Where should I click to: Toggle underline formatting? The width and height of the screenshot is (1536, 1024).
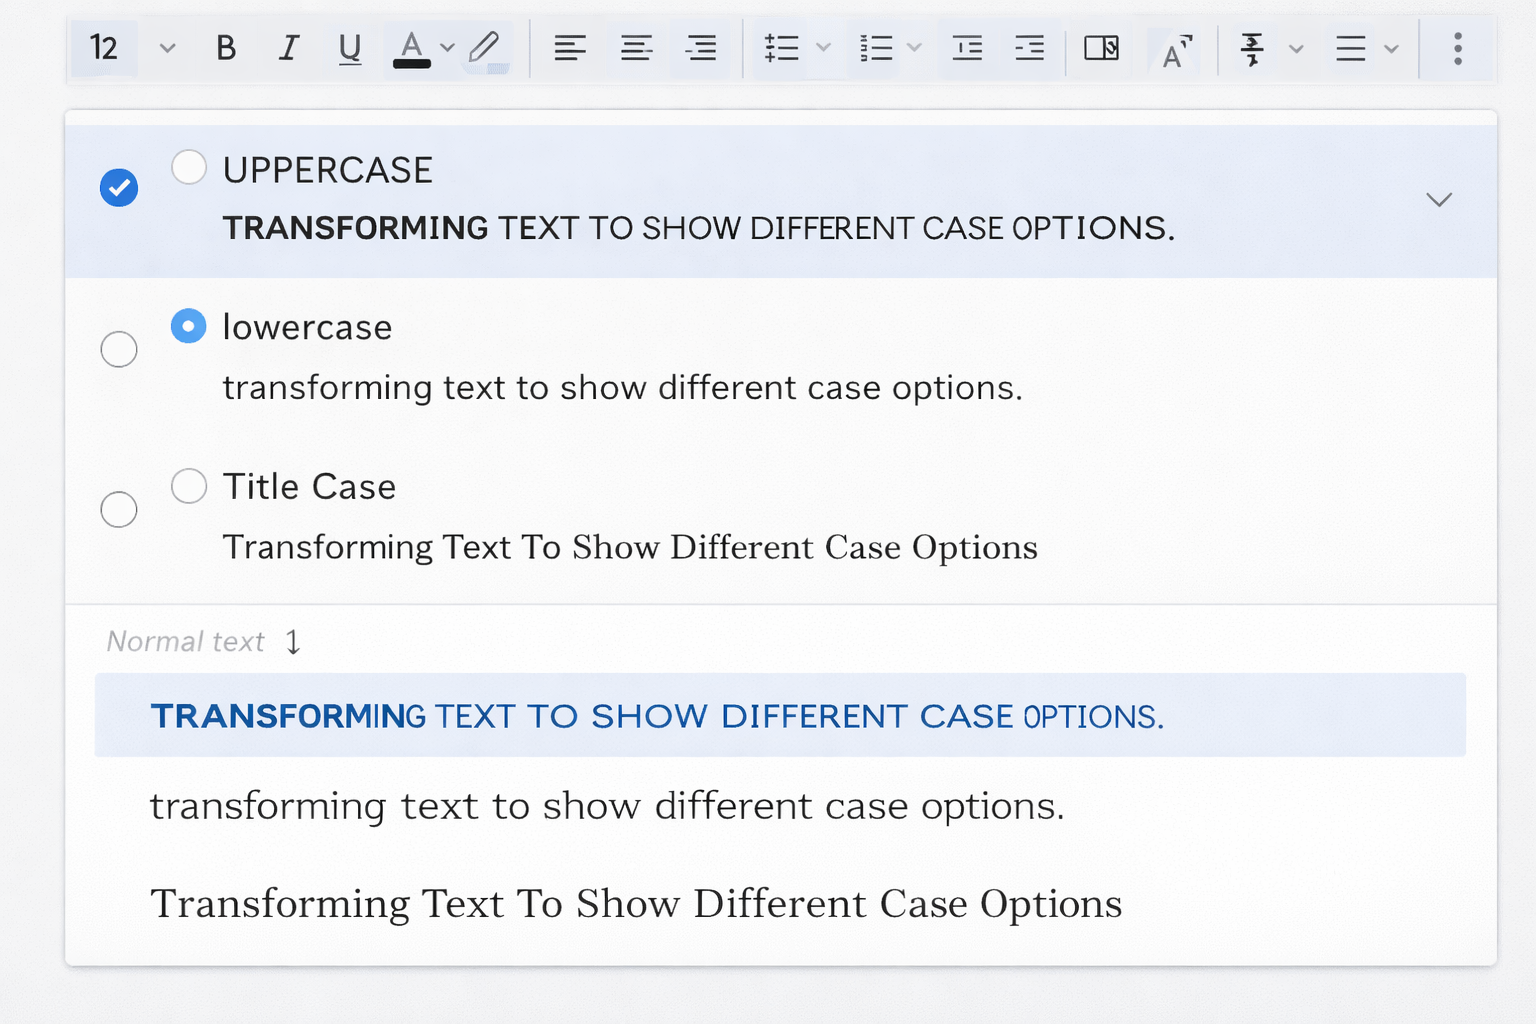click(350, 48)
